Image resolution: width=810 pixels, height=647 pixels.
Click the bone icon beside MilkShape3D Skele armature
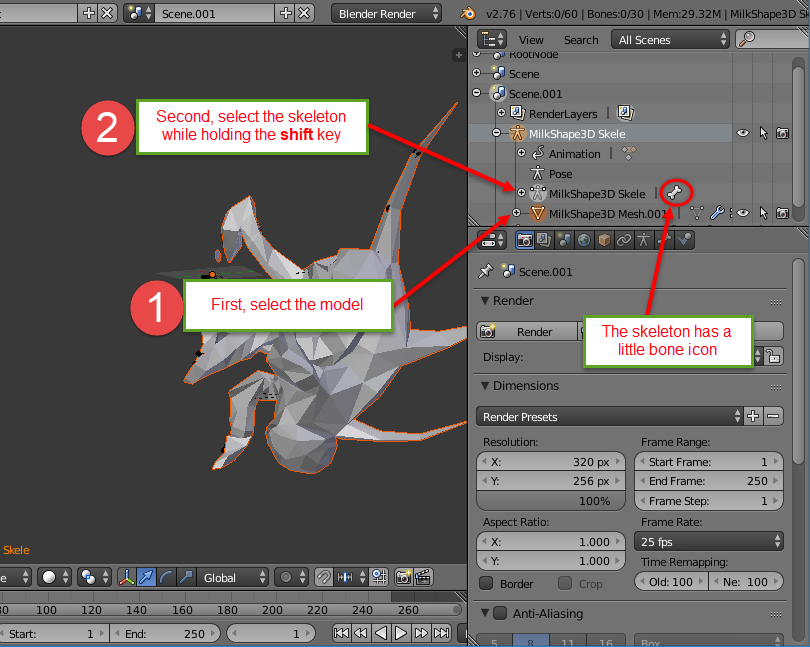[674, 193]
